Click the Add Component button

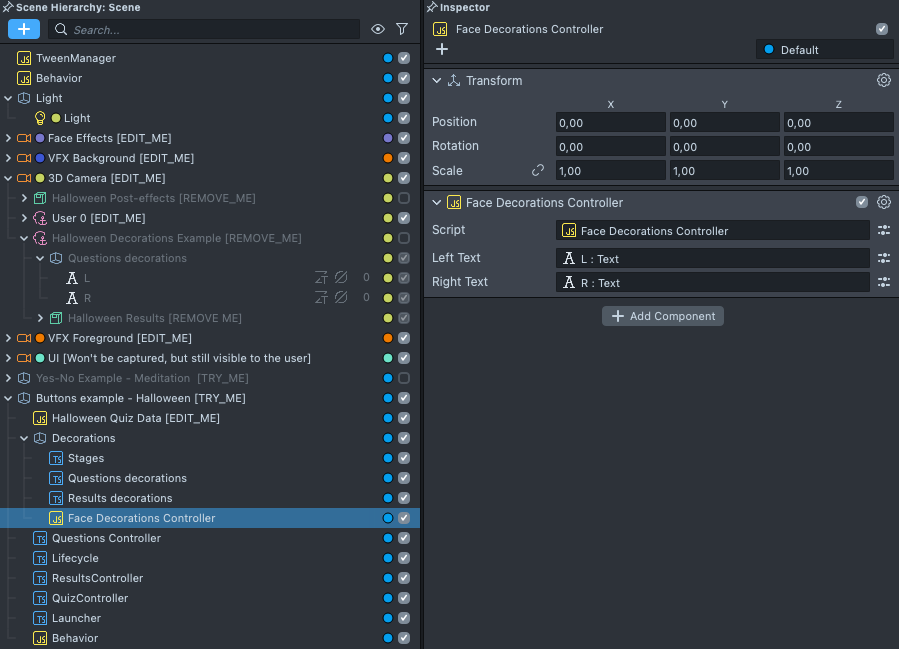(663, 316)
